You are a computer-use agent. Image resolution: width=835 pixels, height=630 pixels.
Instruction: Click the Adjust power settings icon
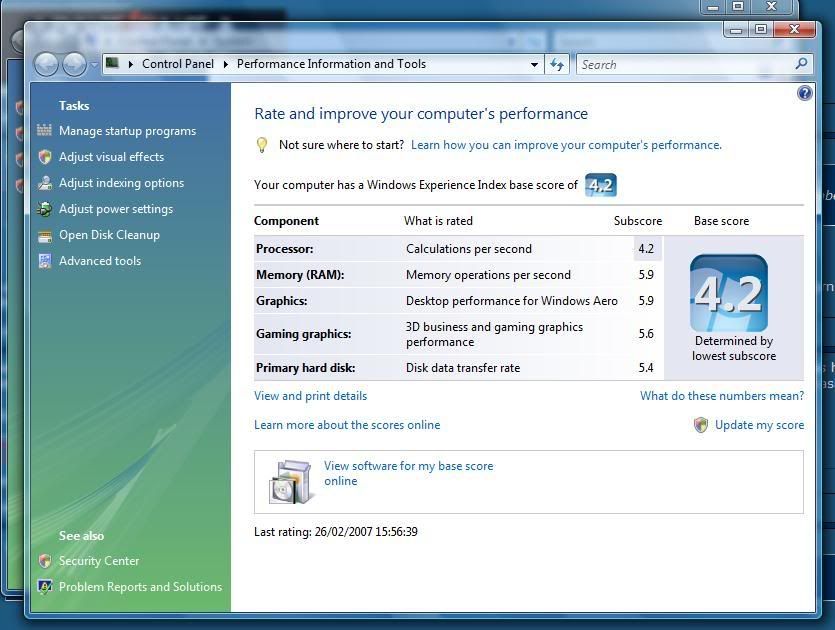click(44, 209)
